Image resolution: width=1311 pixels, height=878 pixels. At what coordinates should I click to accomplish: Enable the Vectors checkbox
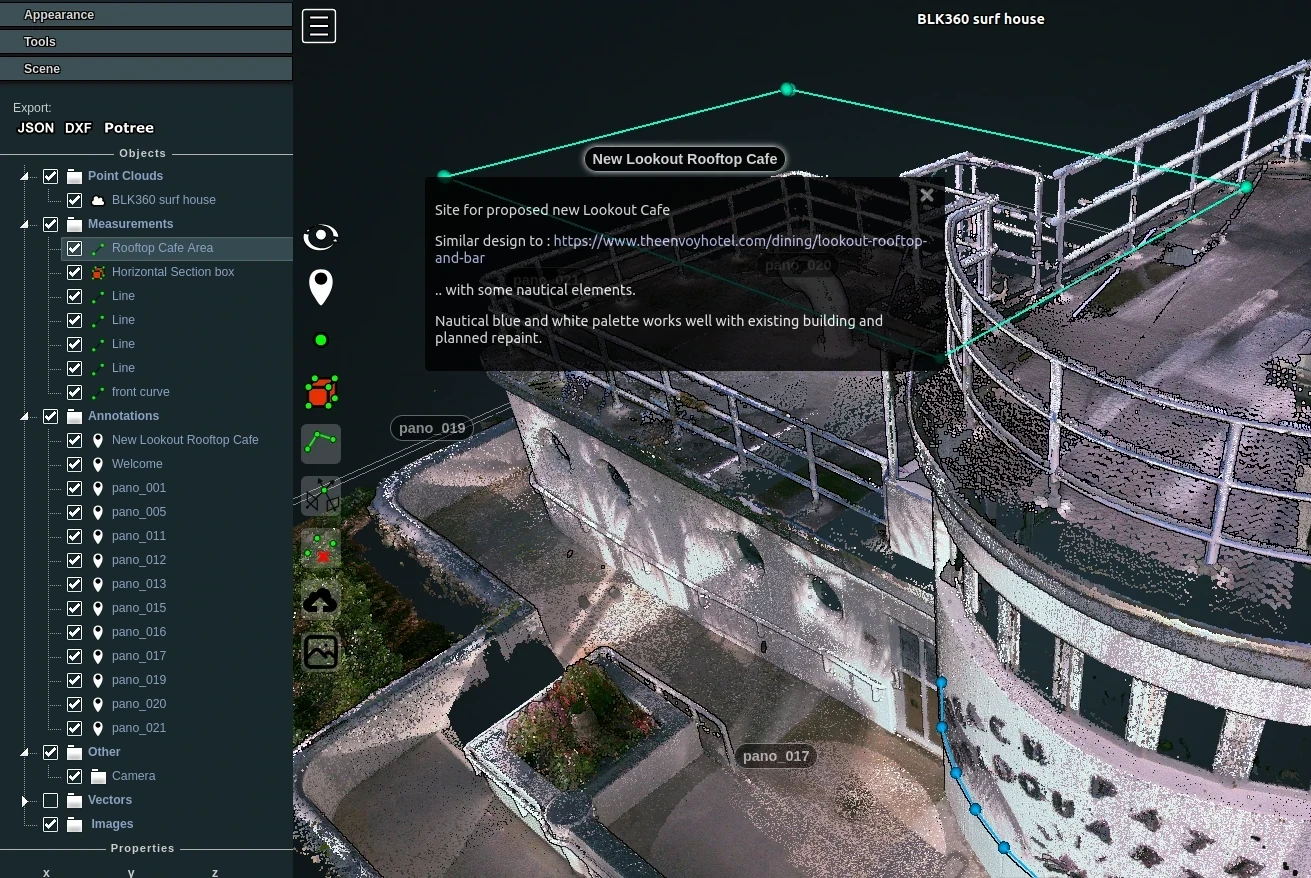pyautogui.click(x=50, y=800)
